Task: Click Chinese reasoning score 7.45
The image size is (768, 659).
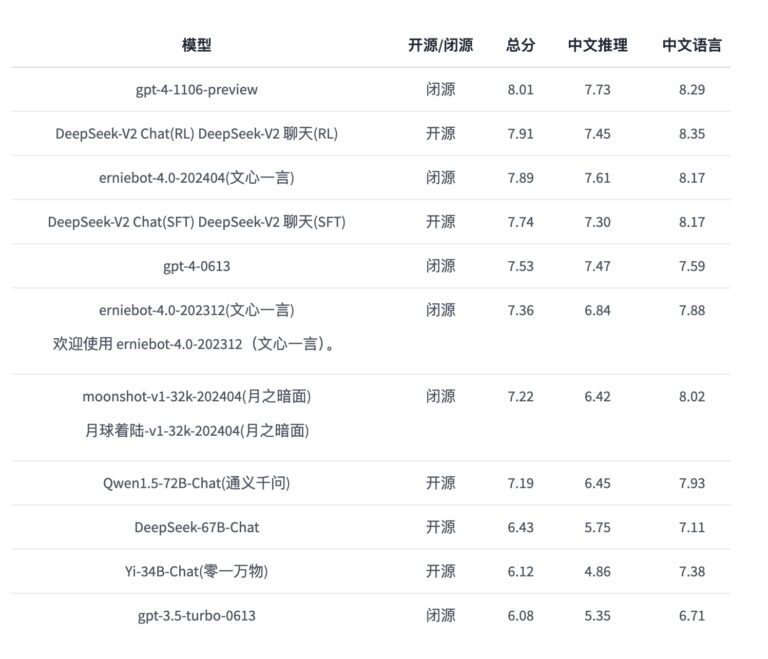Action: 598,134
